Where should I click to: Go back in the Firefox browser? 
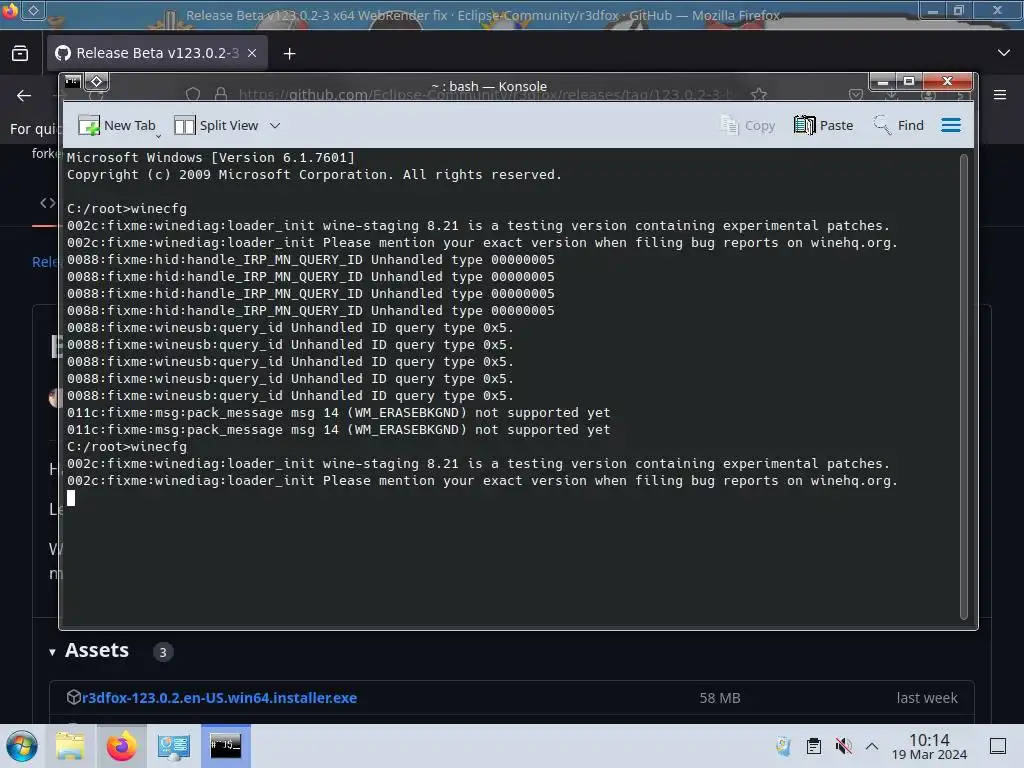pos(24,96)
